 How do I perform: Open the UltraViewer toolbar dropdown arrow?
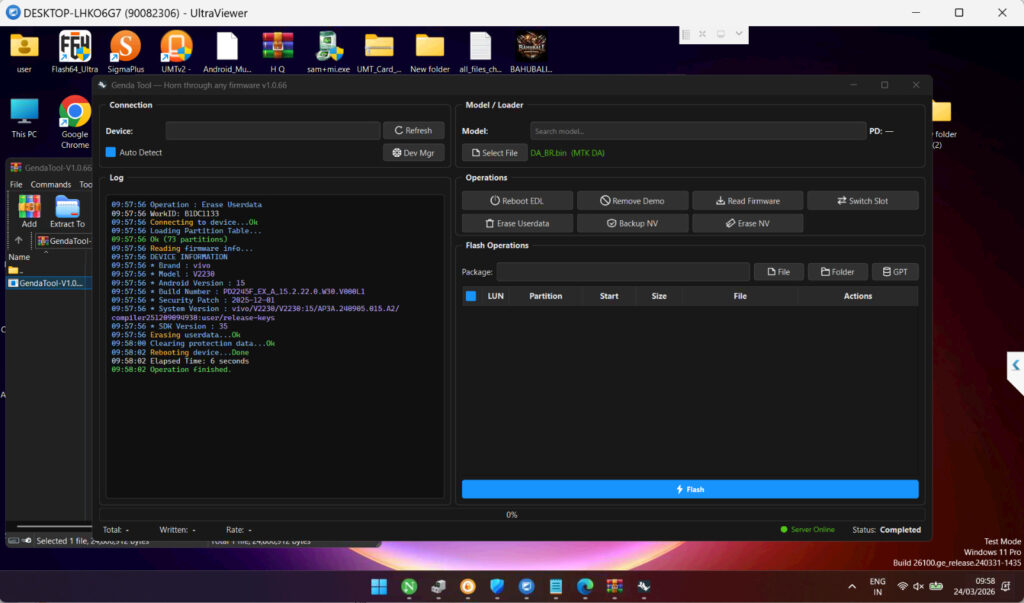(x=739, y=34)
